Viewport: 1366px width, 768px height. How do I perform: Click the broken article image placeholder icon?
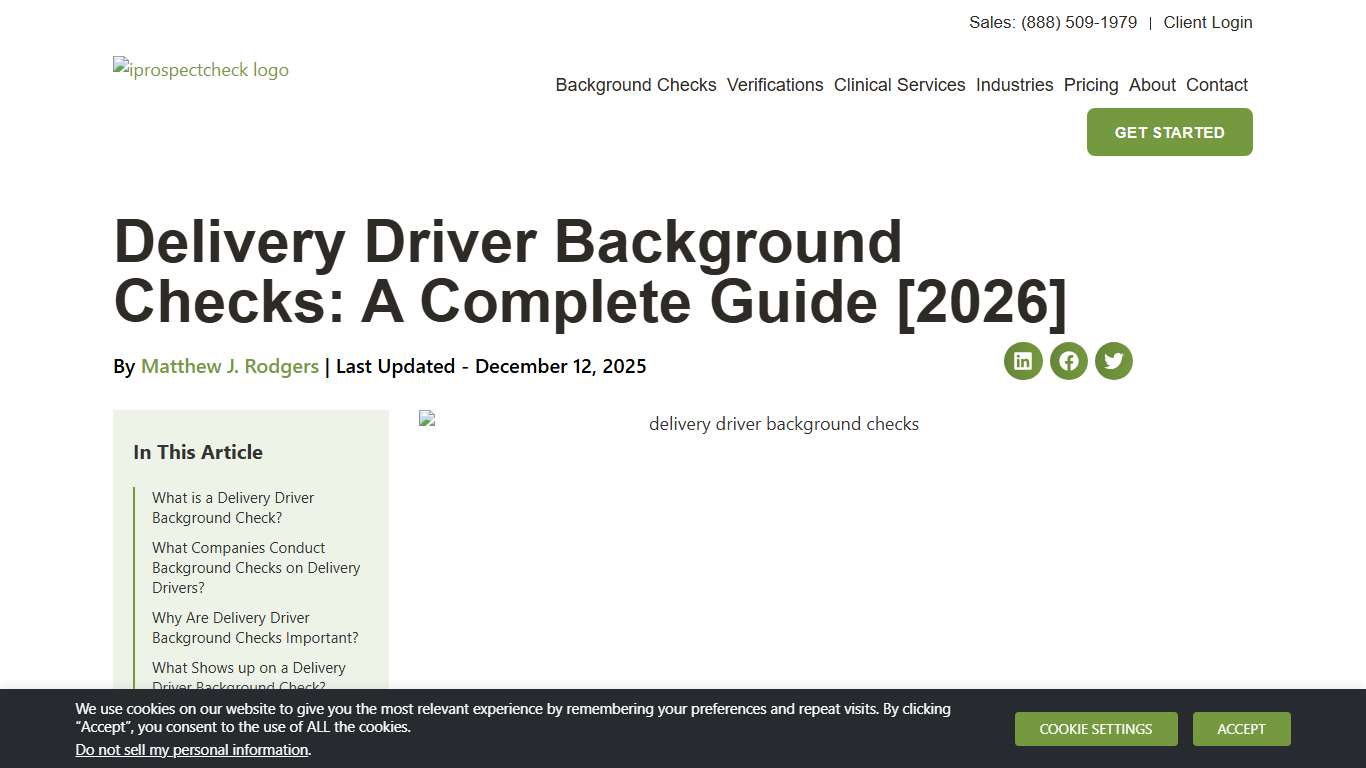click(428, 418)
